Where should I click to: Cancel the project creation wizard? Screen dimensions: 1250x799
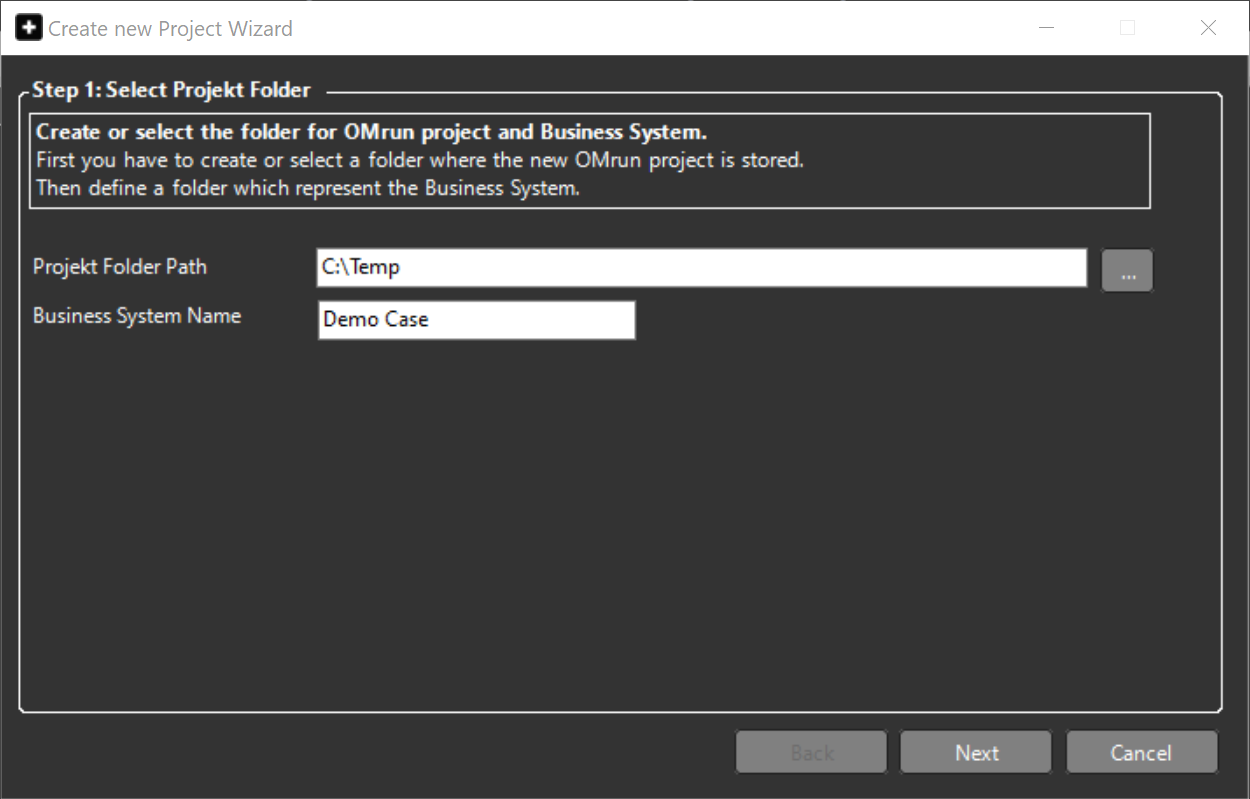click(1141, 752)
